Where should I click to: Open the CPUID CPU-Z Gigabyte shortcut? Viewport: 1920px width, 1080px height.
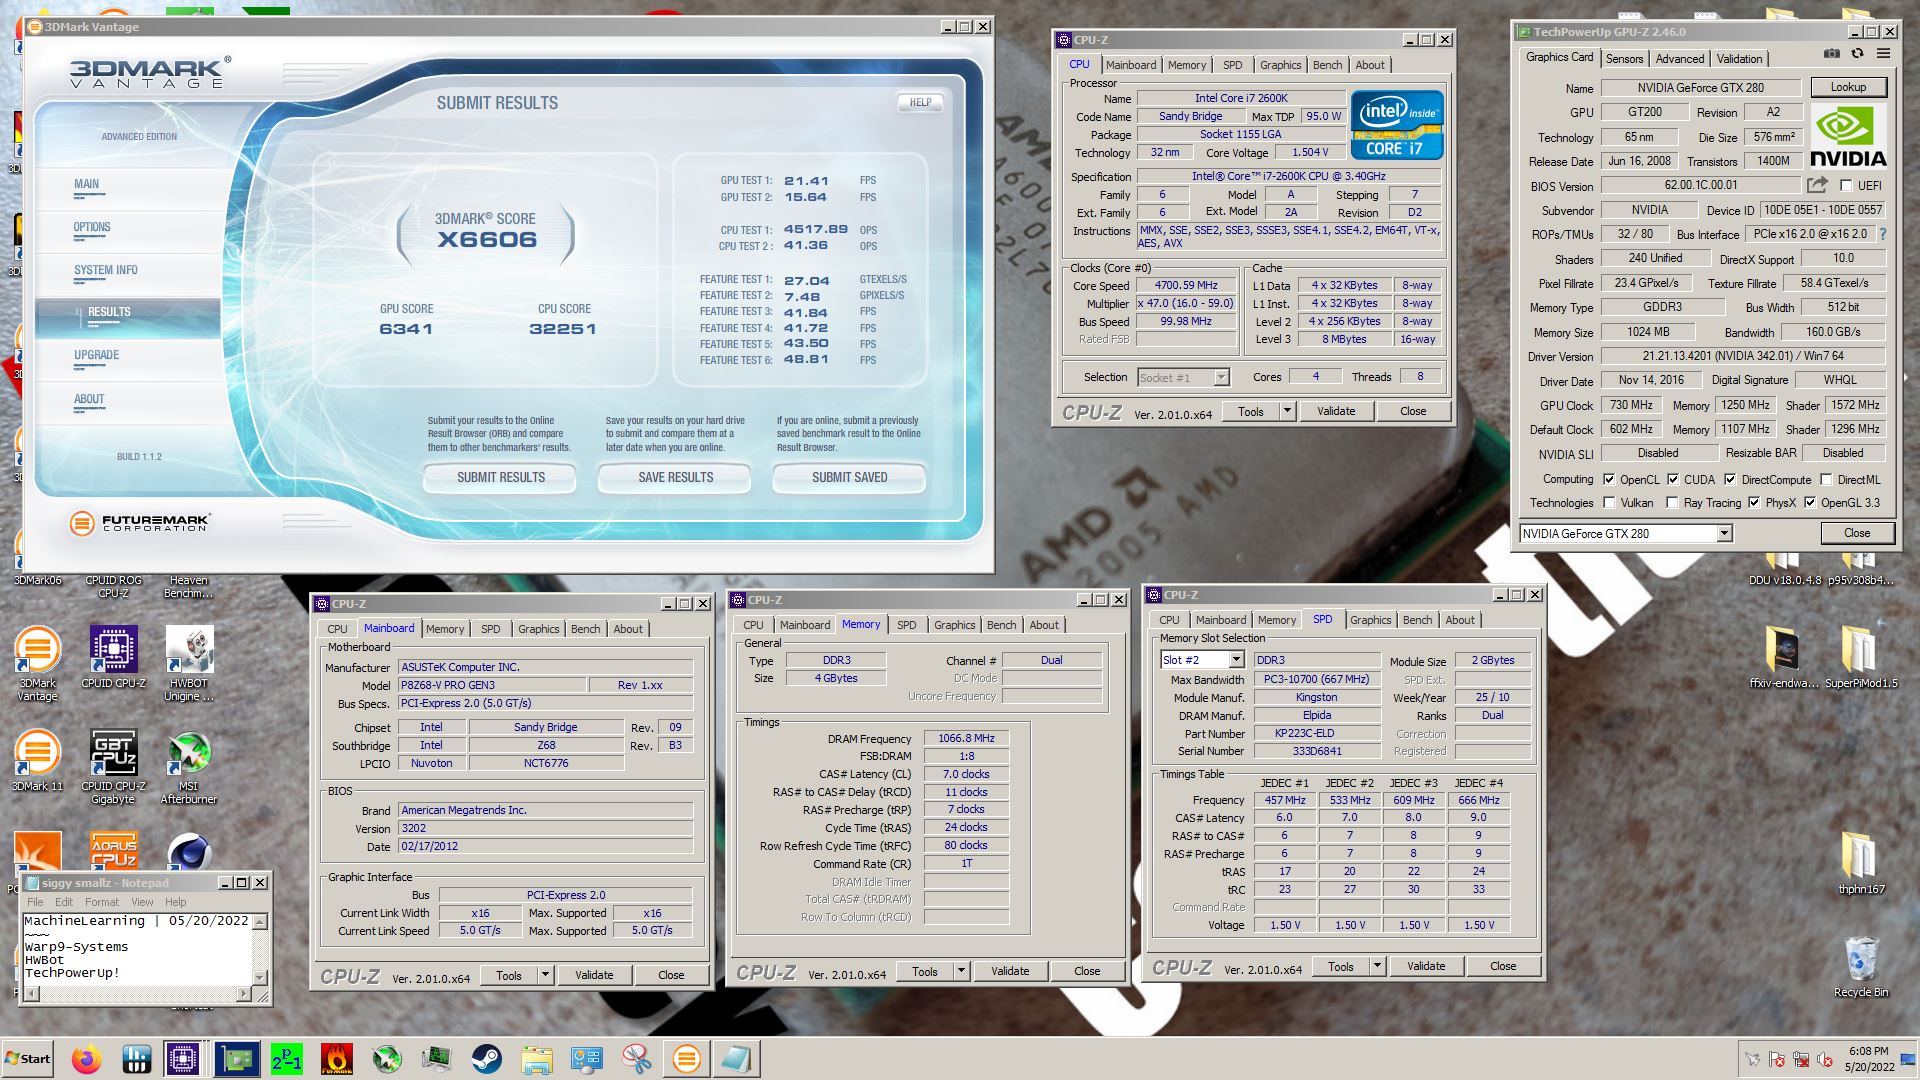pyautogui.click(x=113, y=767)
